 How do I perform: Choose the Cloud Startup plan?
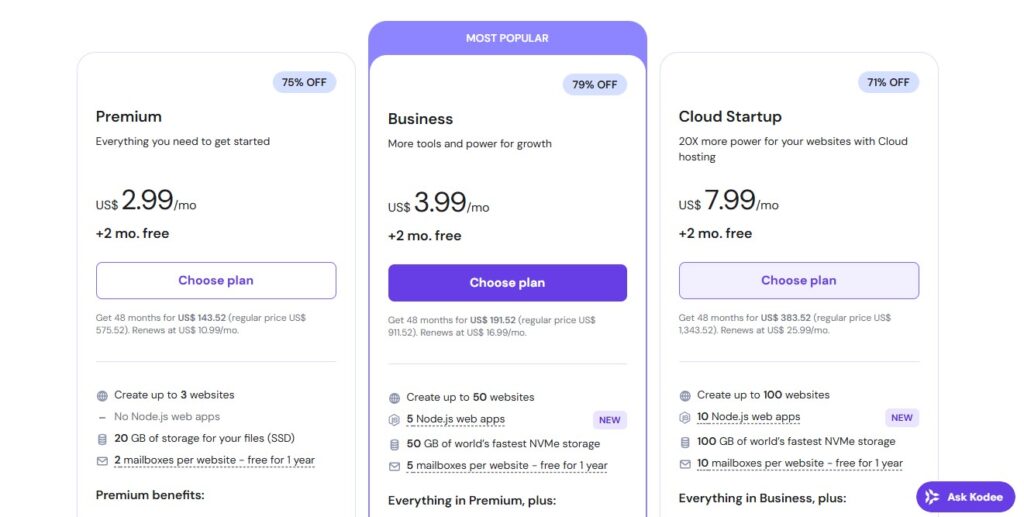pyautogui.click(x=798, y=281)
